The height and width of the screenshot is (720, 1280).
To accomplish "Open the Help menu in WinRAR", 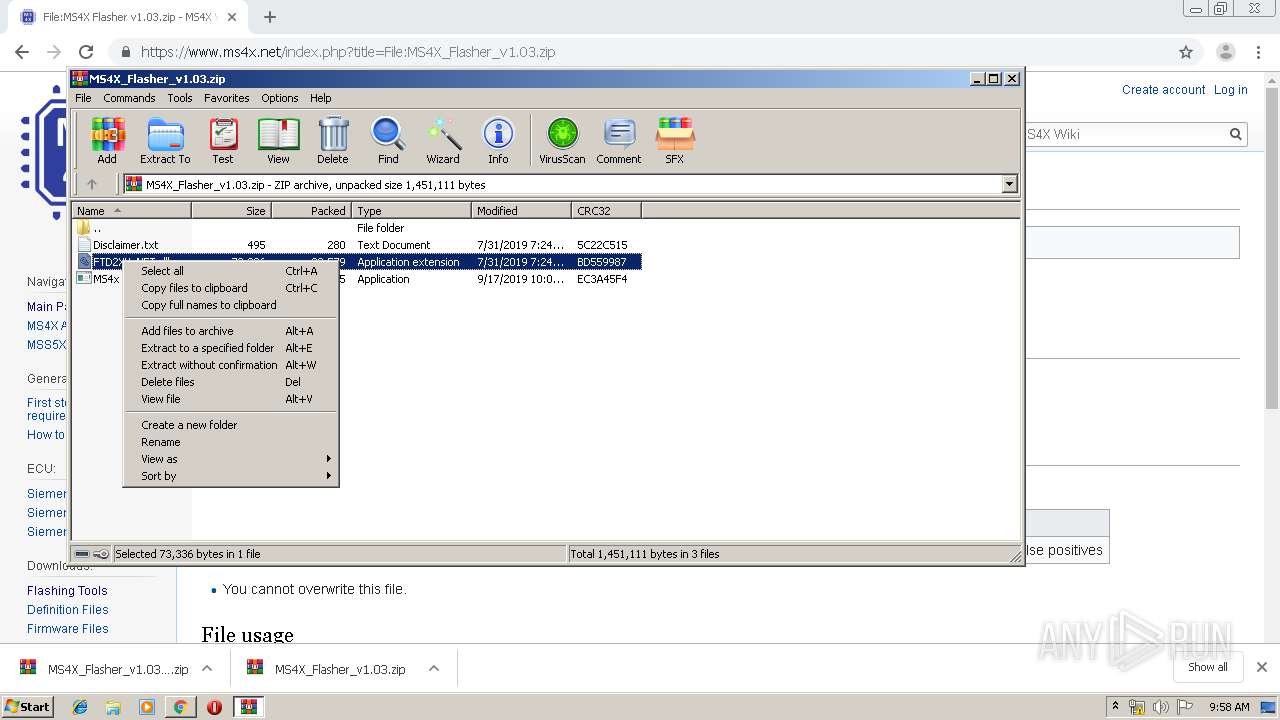I will [x=320, y=98].
